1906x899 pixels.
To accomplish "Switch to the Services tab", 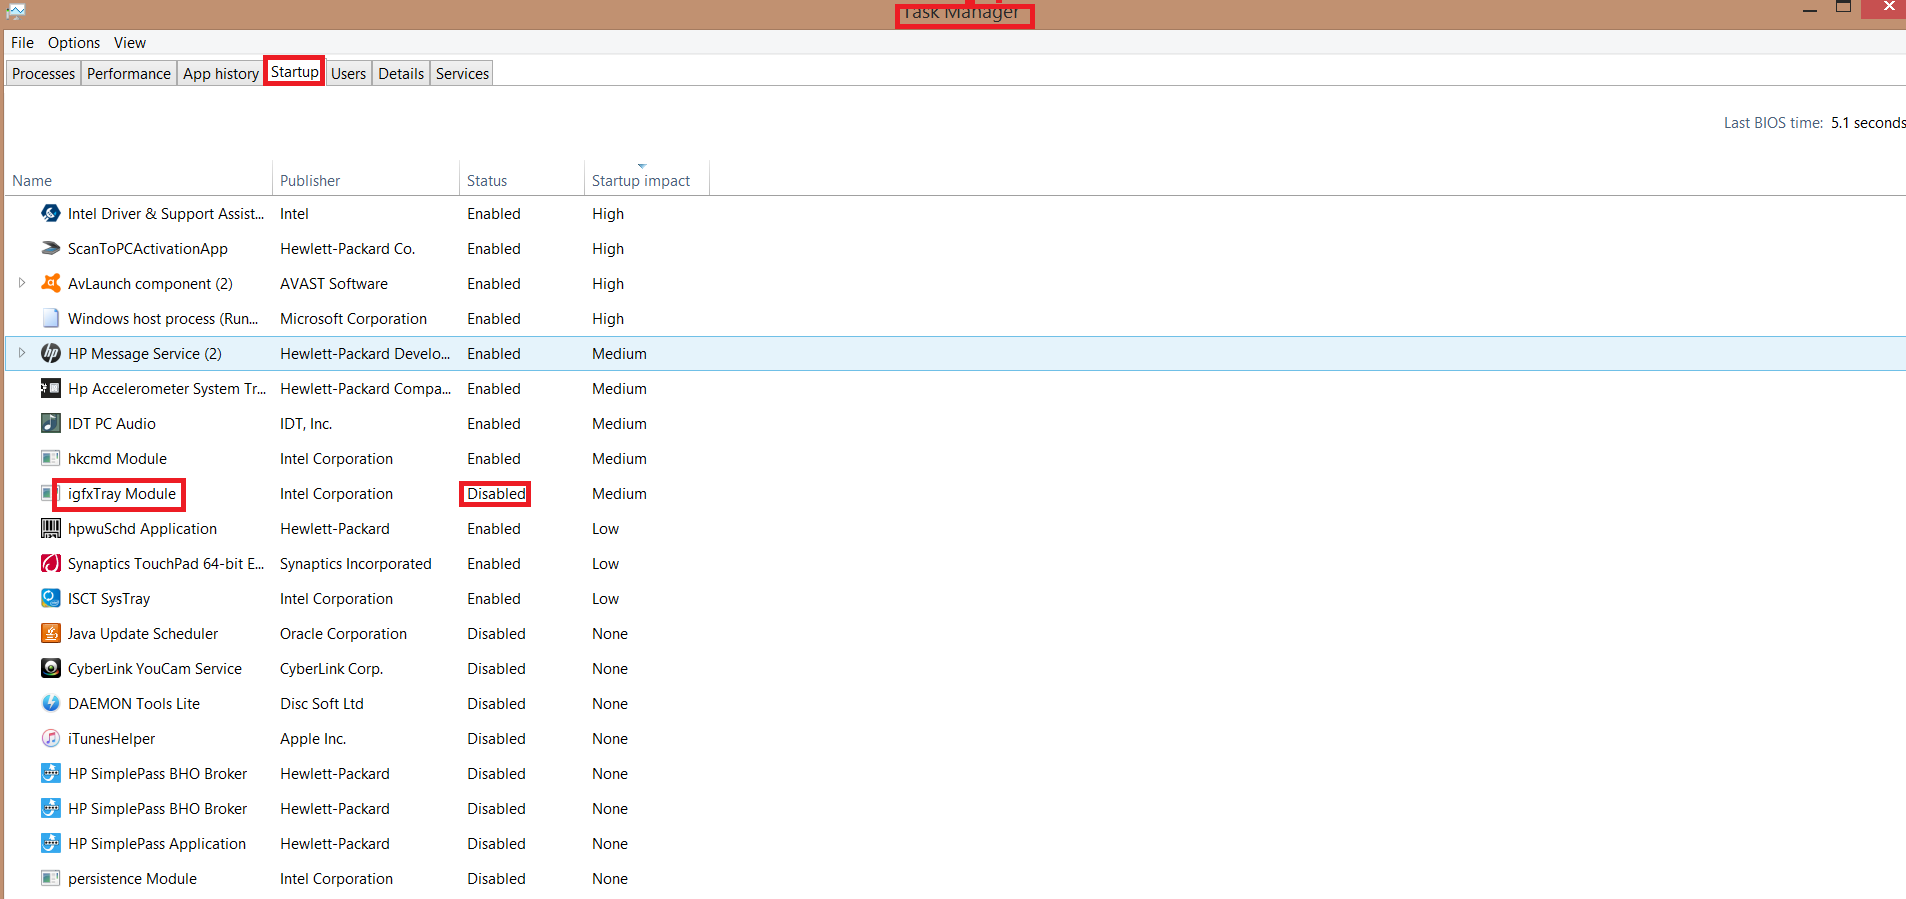I will pyautogui.click(x=462, y=73).
